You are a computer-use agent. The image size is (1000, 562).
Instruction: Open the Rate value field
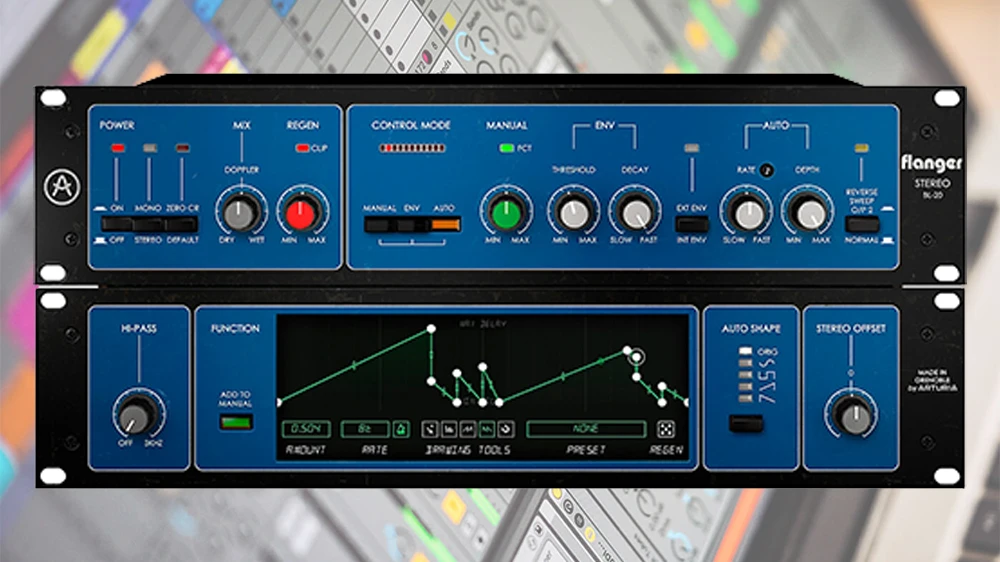(x=365, y=429)
